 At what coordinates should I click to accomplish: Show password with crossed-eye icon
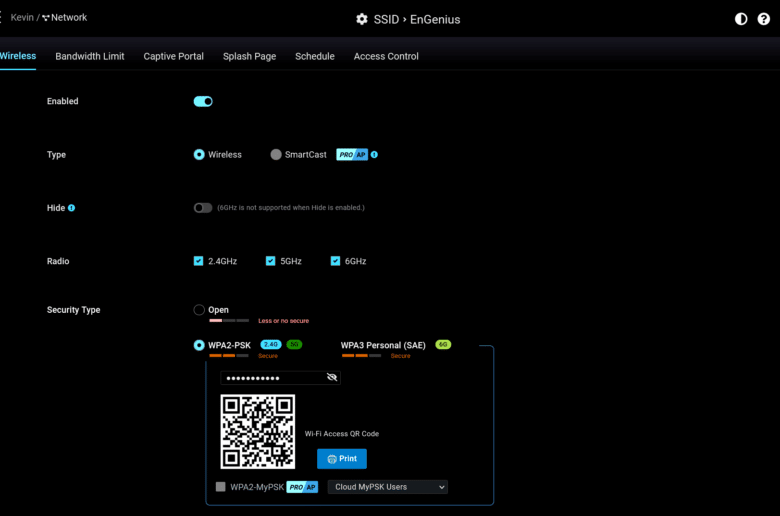(x=332, y=377)
